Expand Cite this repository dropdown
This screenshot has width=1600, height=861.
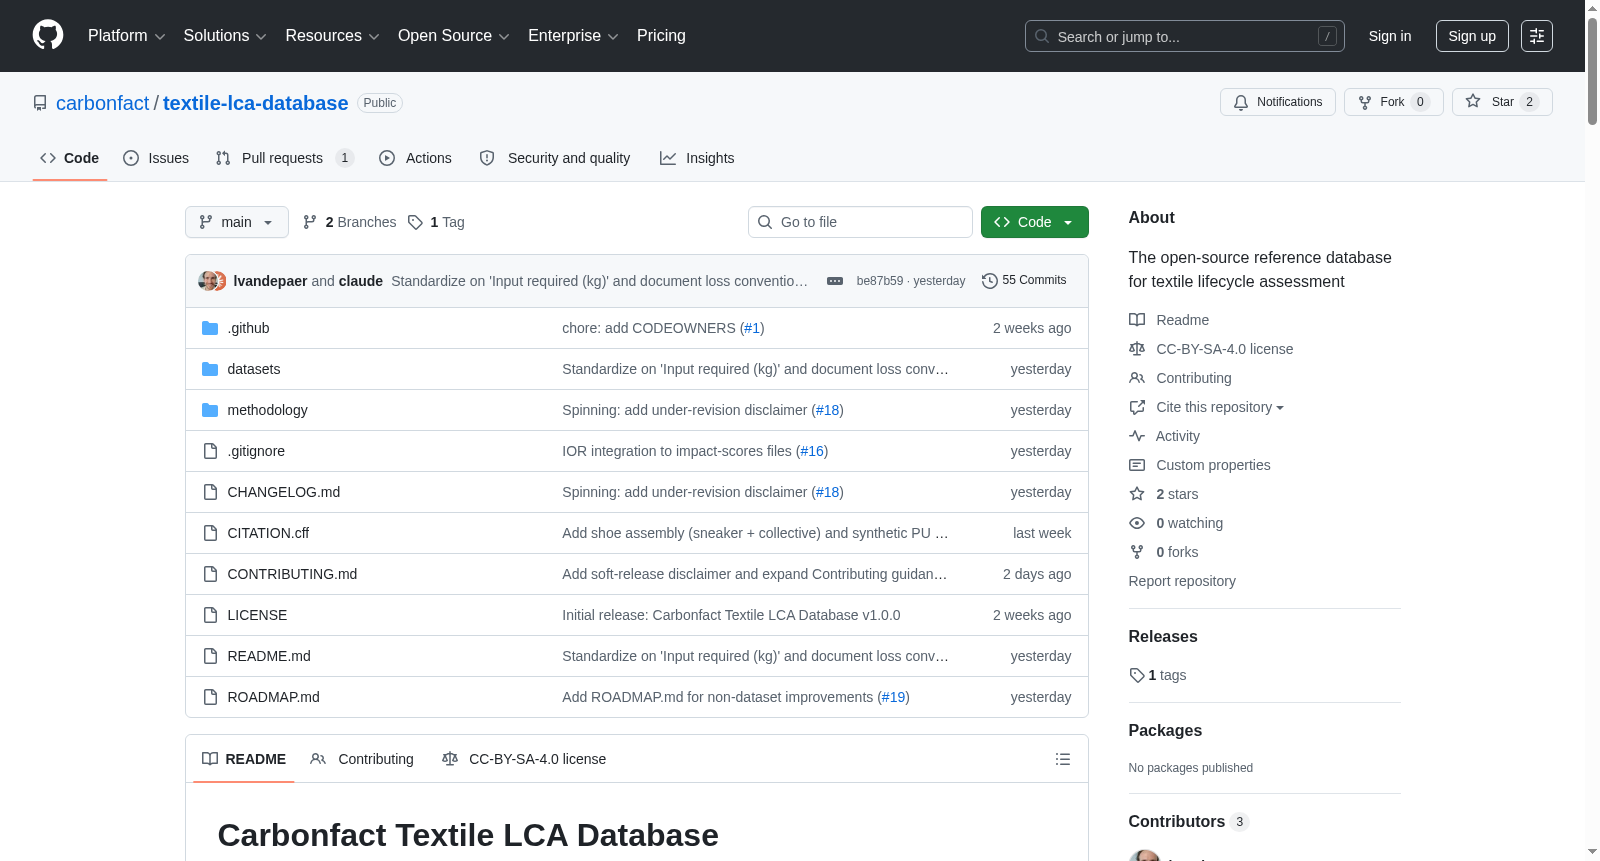click(1220, 407)
